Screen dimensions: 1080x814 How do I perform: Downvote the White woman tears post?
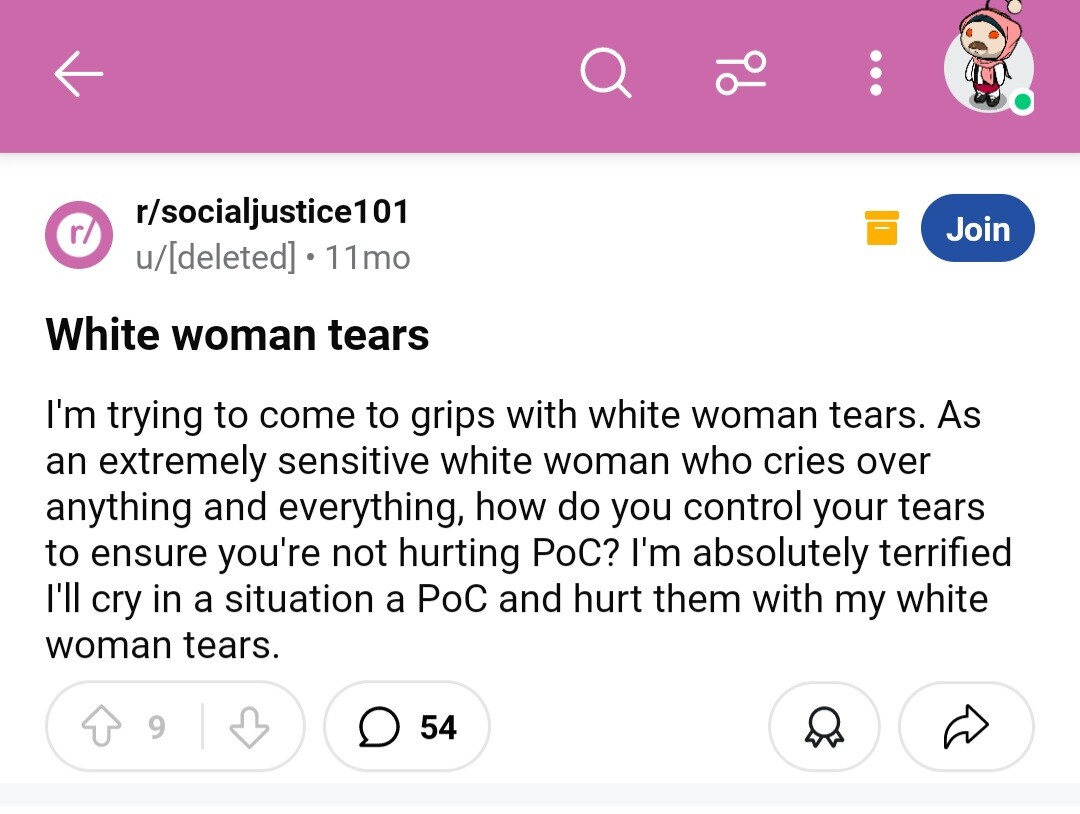pyautogui.click(x=249, y=727)
